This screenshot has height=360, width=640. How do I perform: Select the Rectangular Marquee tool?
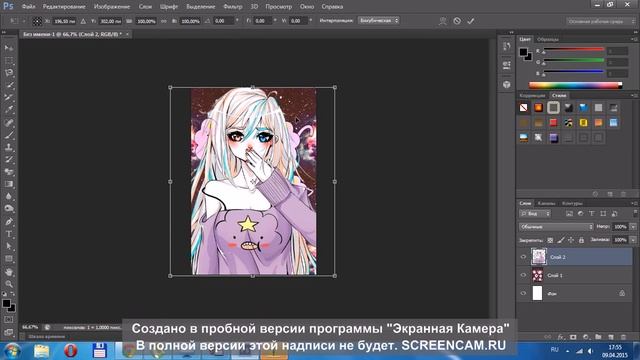(9, 61)
